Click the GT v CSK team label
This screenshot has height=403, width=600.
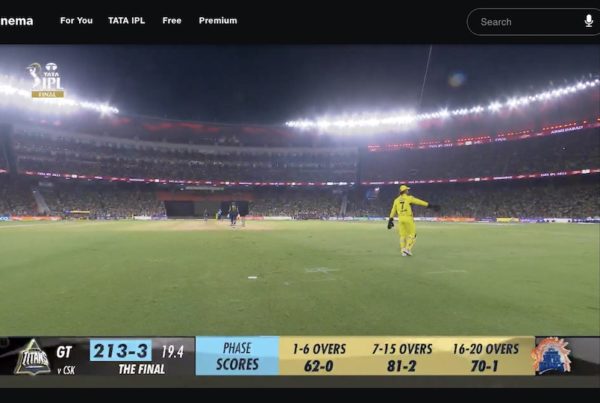click(66, 359)
